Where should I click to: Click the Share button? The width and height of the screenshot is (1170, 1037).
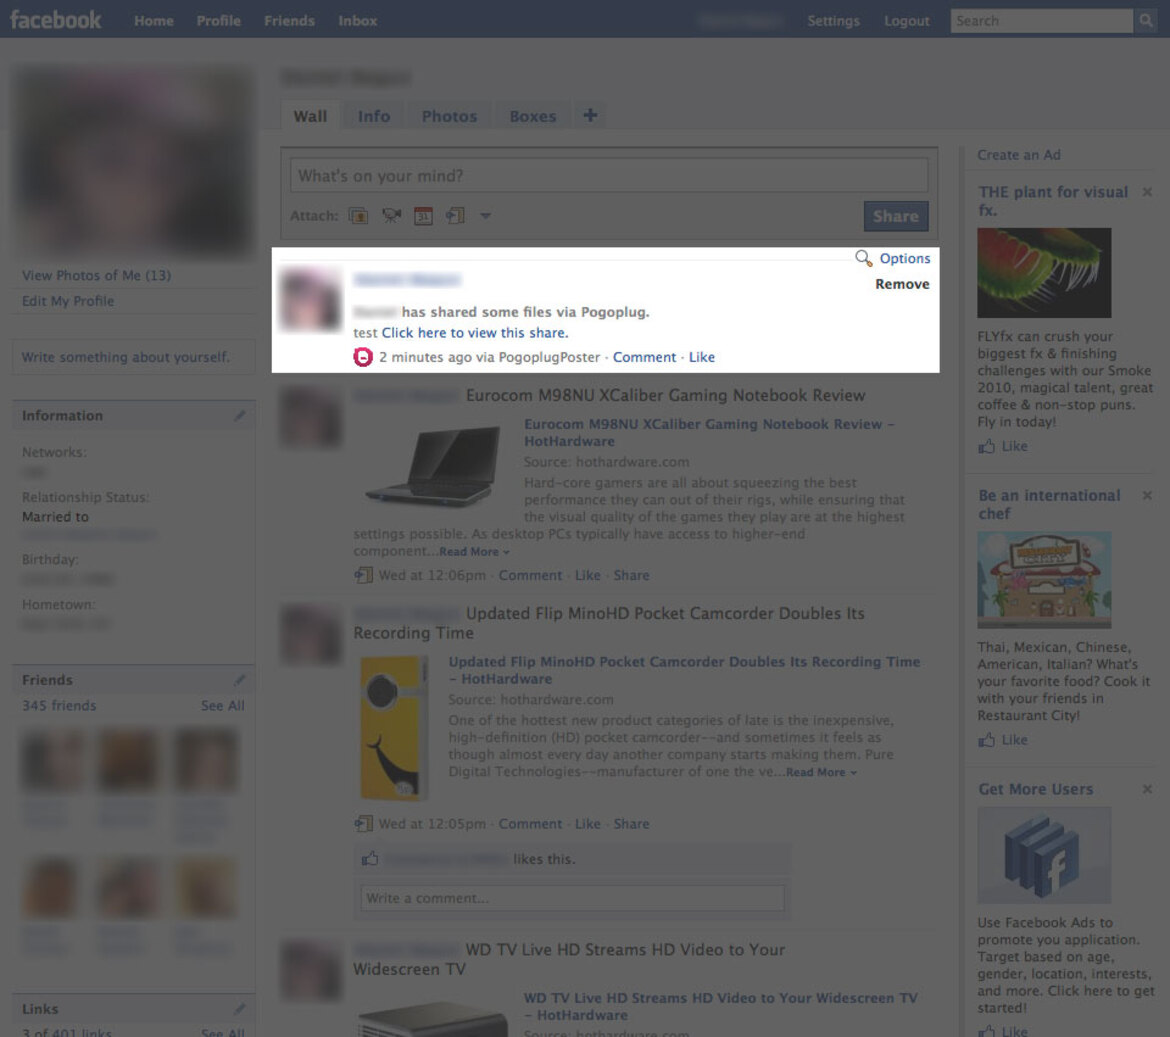click(895, 216)
